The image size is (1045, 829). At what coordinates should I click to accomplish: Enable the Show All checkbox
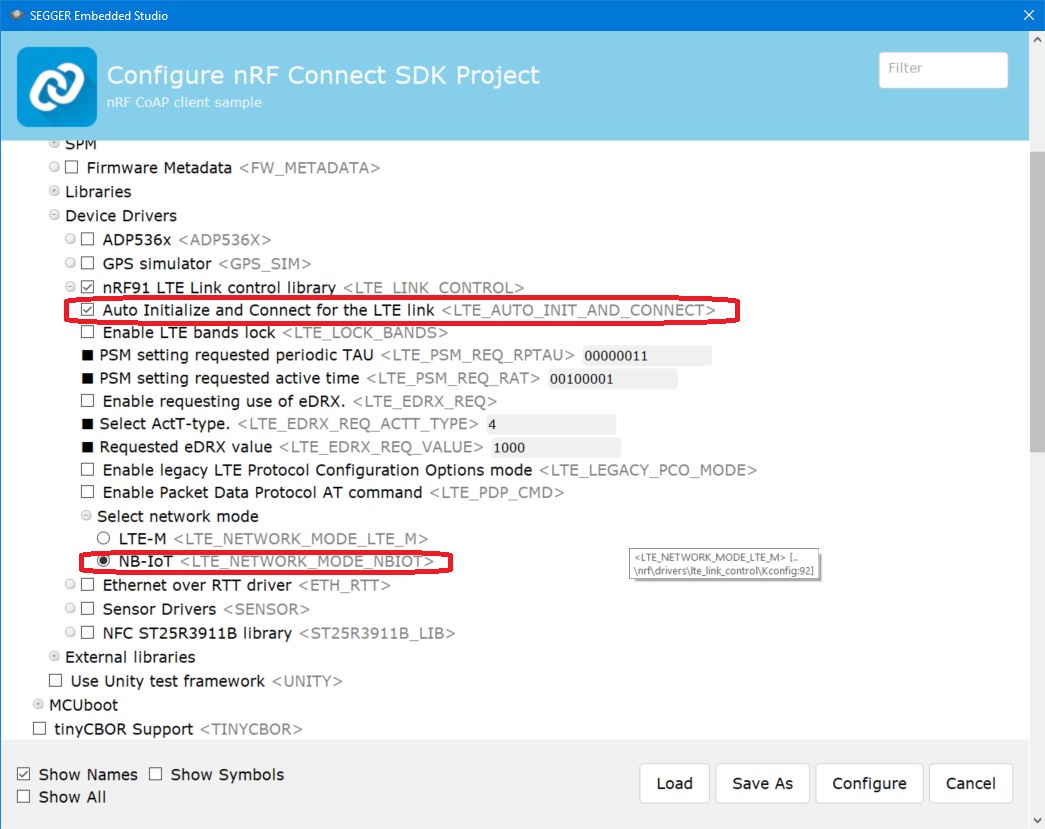pos(24,797)
